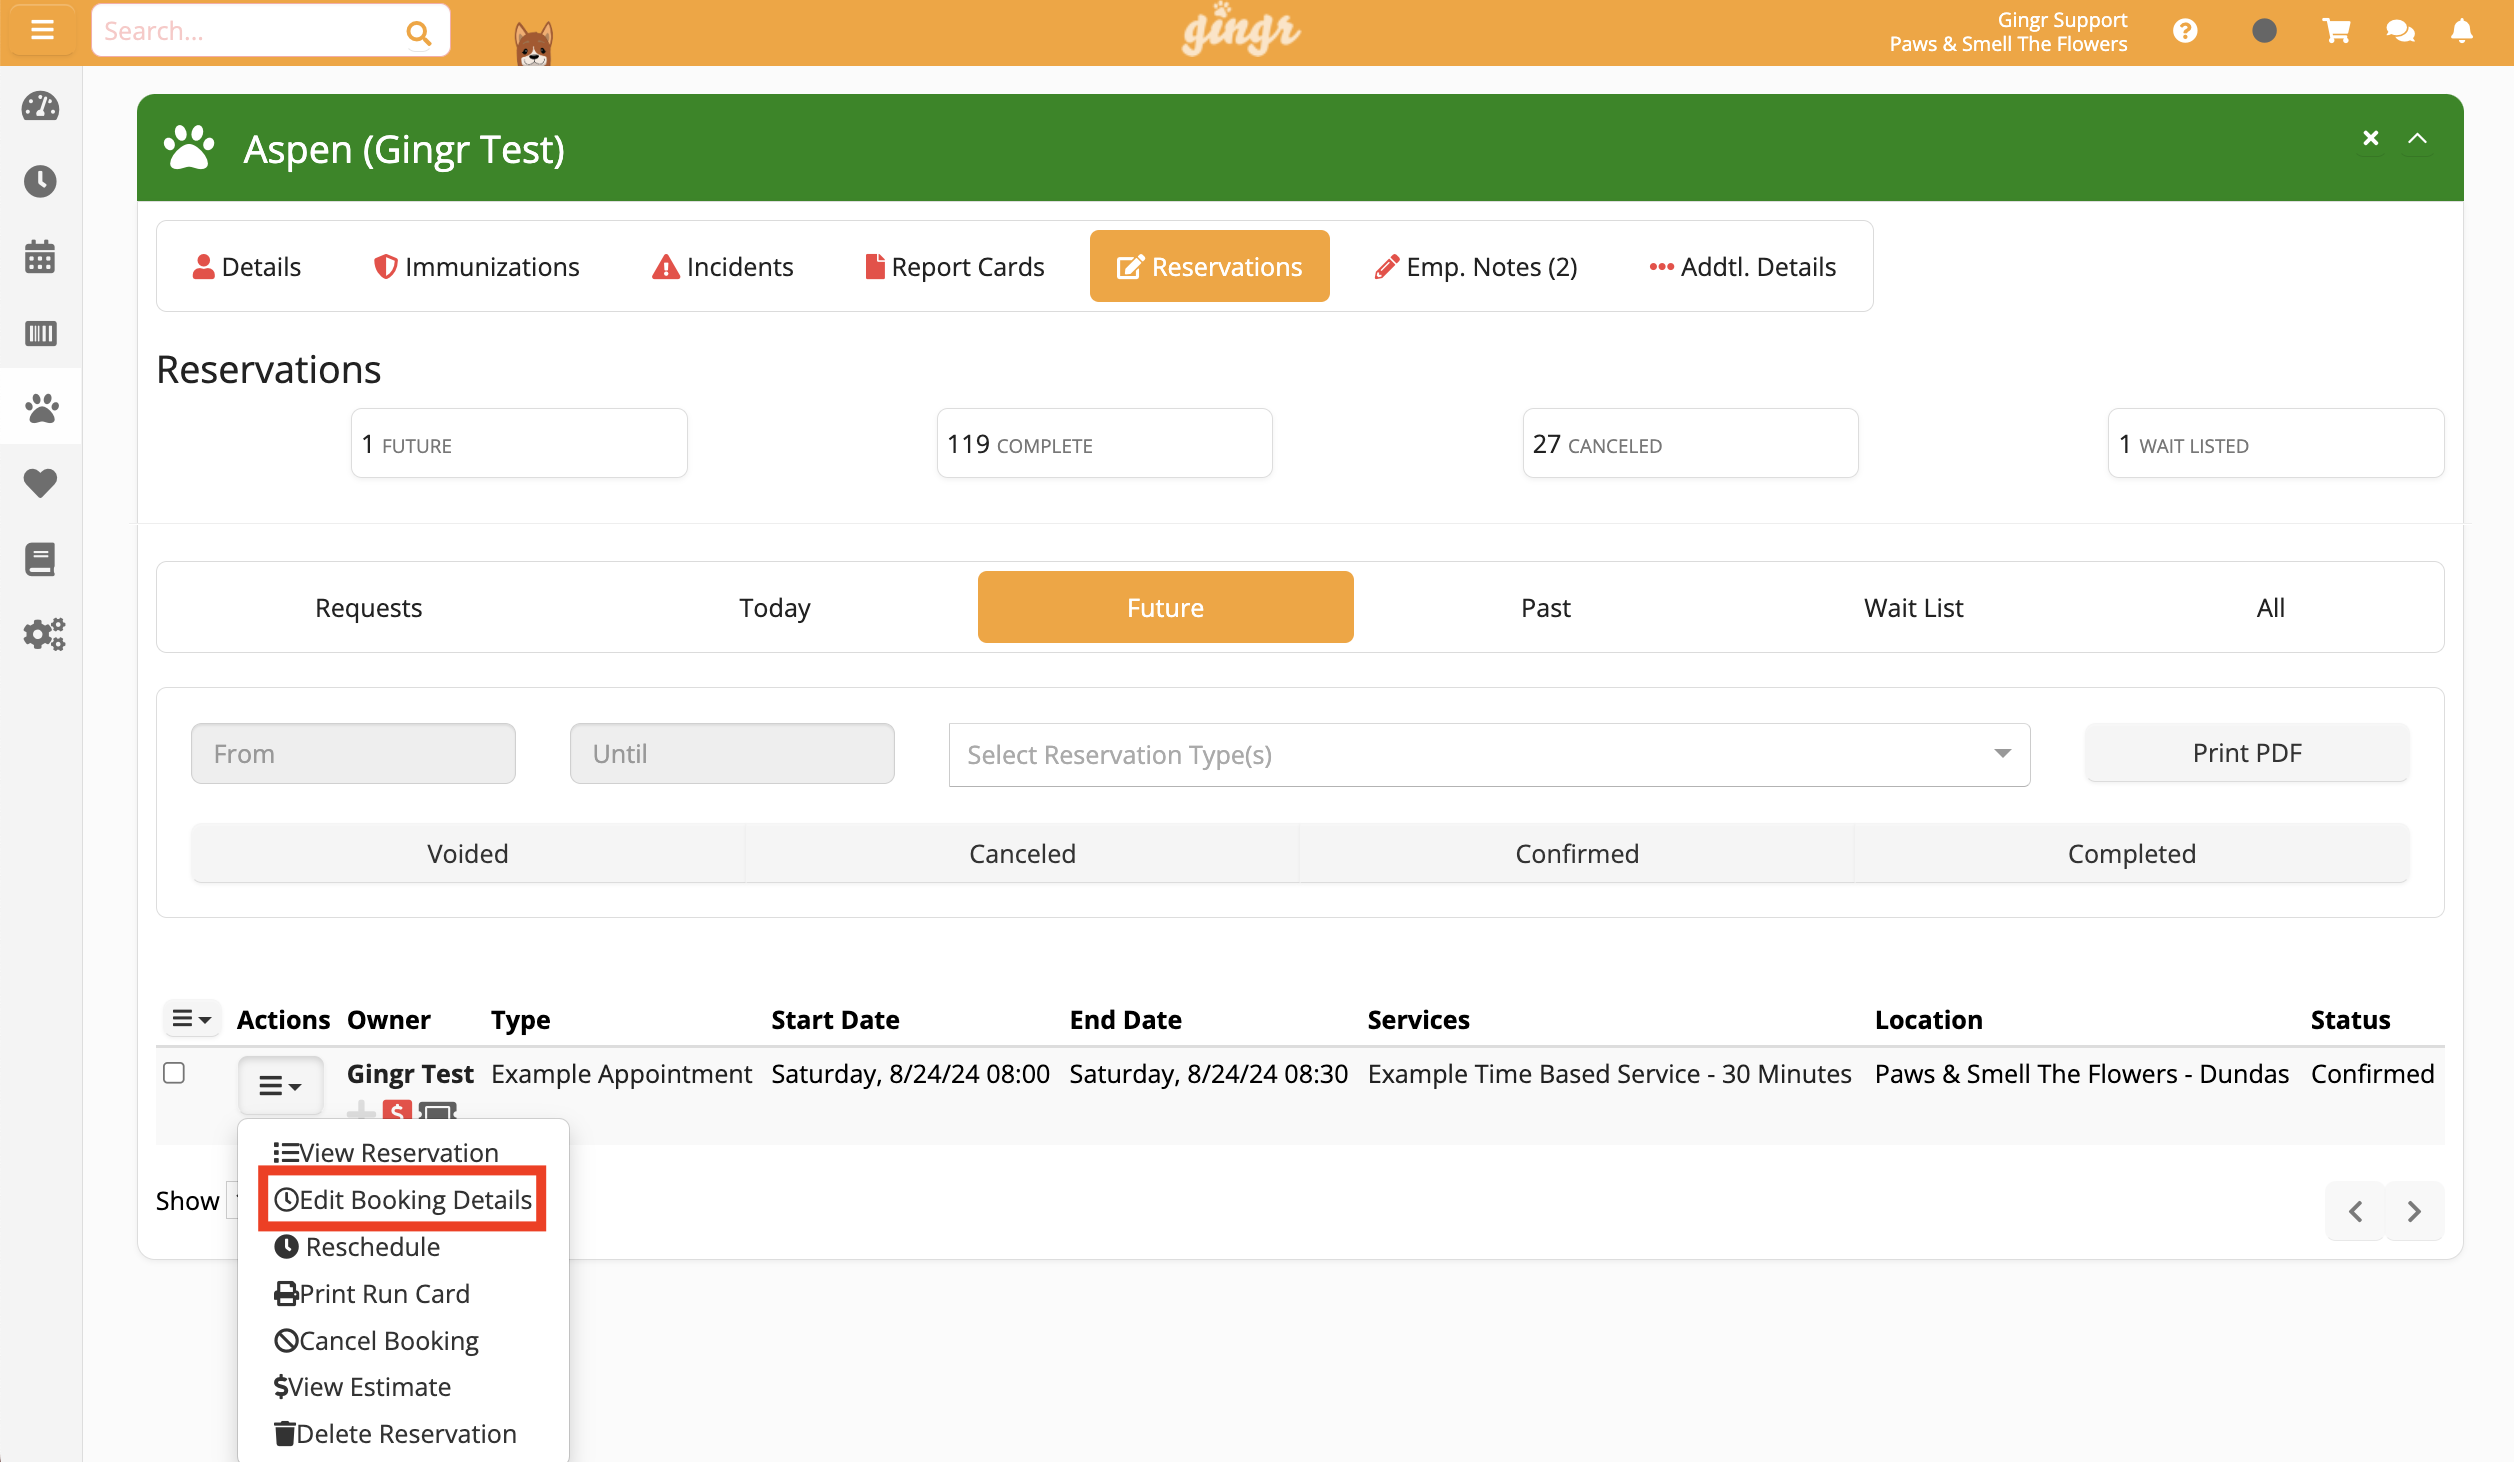Choose Reschedule from menu
Screen dimensions: 2514x1462
[357, 1246]
